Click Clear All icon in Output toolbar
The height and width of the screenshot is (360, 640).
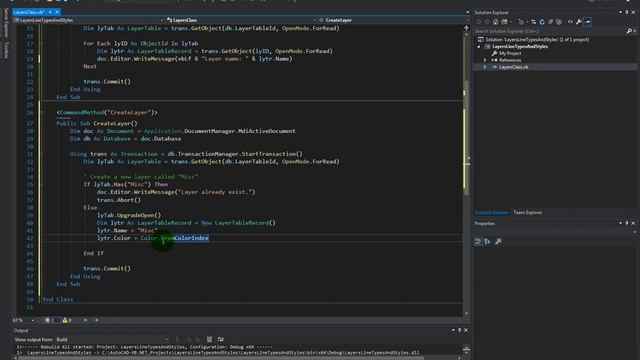click(209, 340)
